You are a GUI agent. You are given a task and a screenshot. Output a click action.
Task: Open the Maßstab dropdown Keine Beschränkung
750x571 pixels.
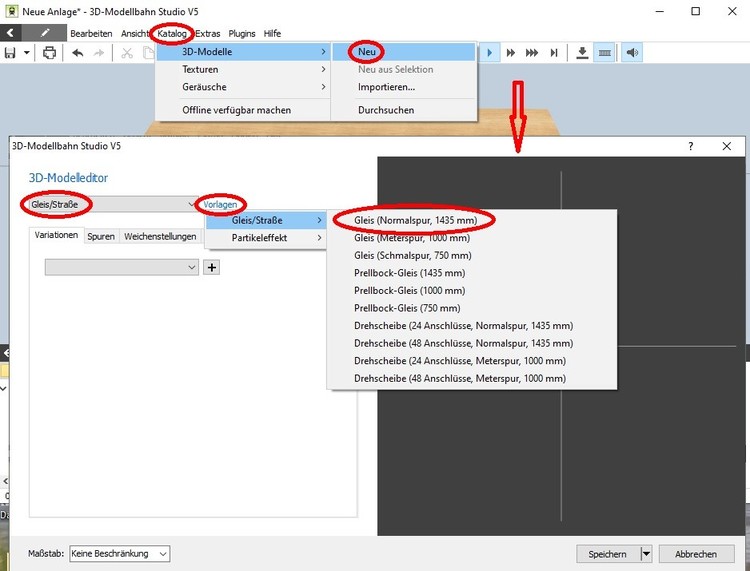click(x=119, y=554)
